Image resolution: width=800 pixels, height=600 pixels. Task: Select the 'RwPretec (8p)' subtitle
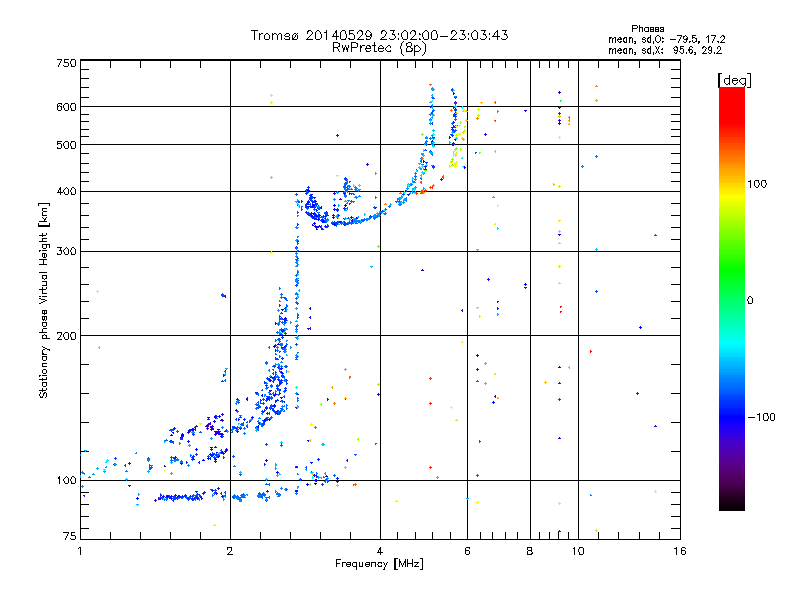click(380, 48)
